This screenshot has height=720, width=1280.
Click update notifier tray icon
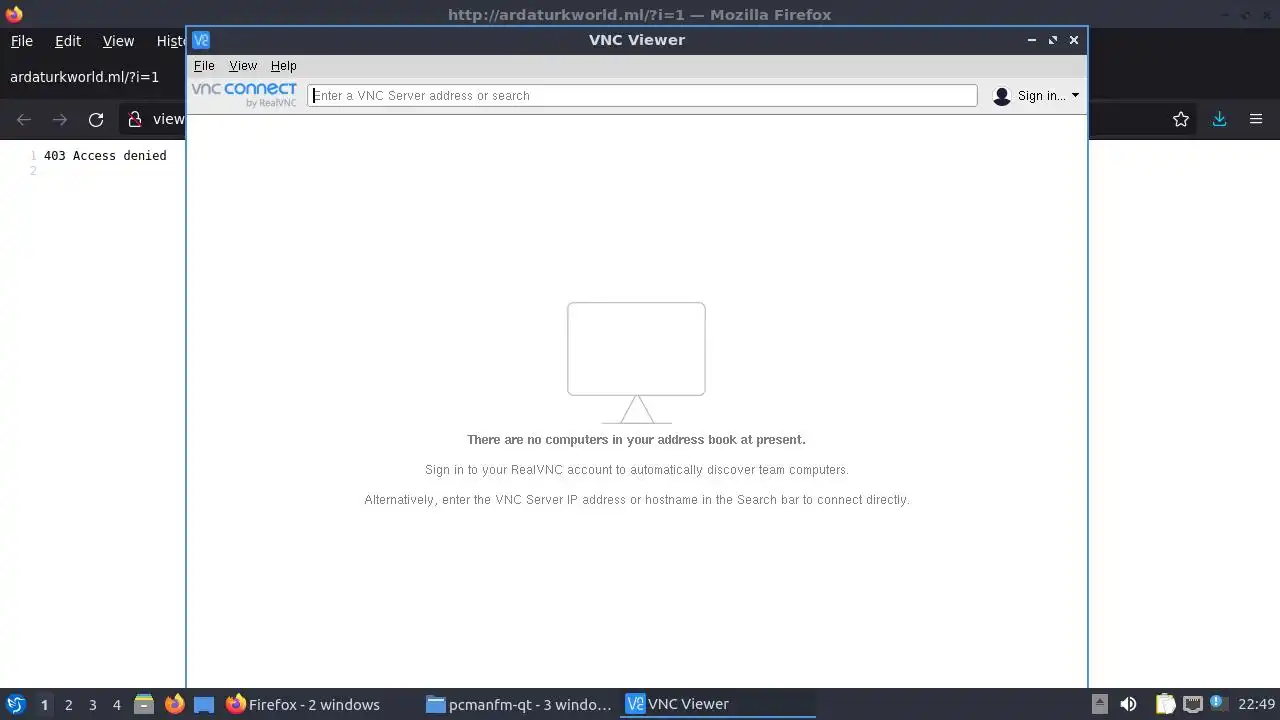click(1217, 704)
